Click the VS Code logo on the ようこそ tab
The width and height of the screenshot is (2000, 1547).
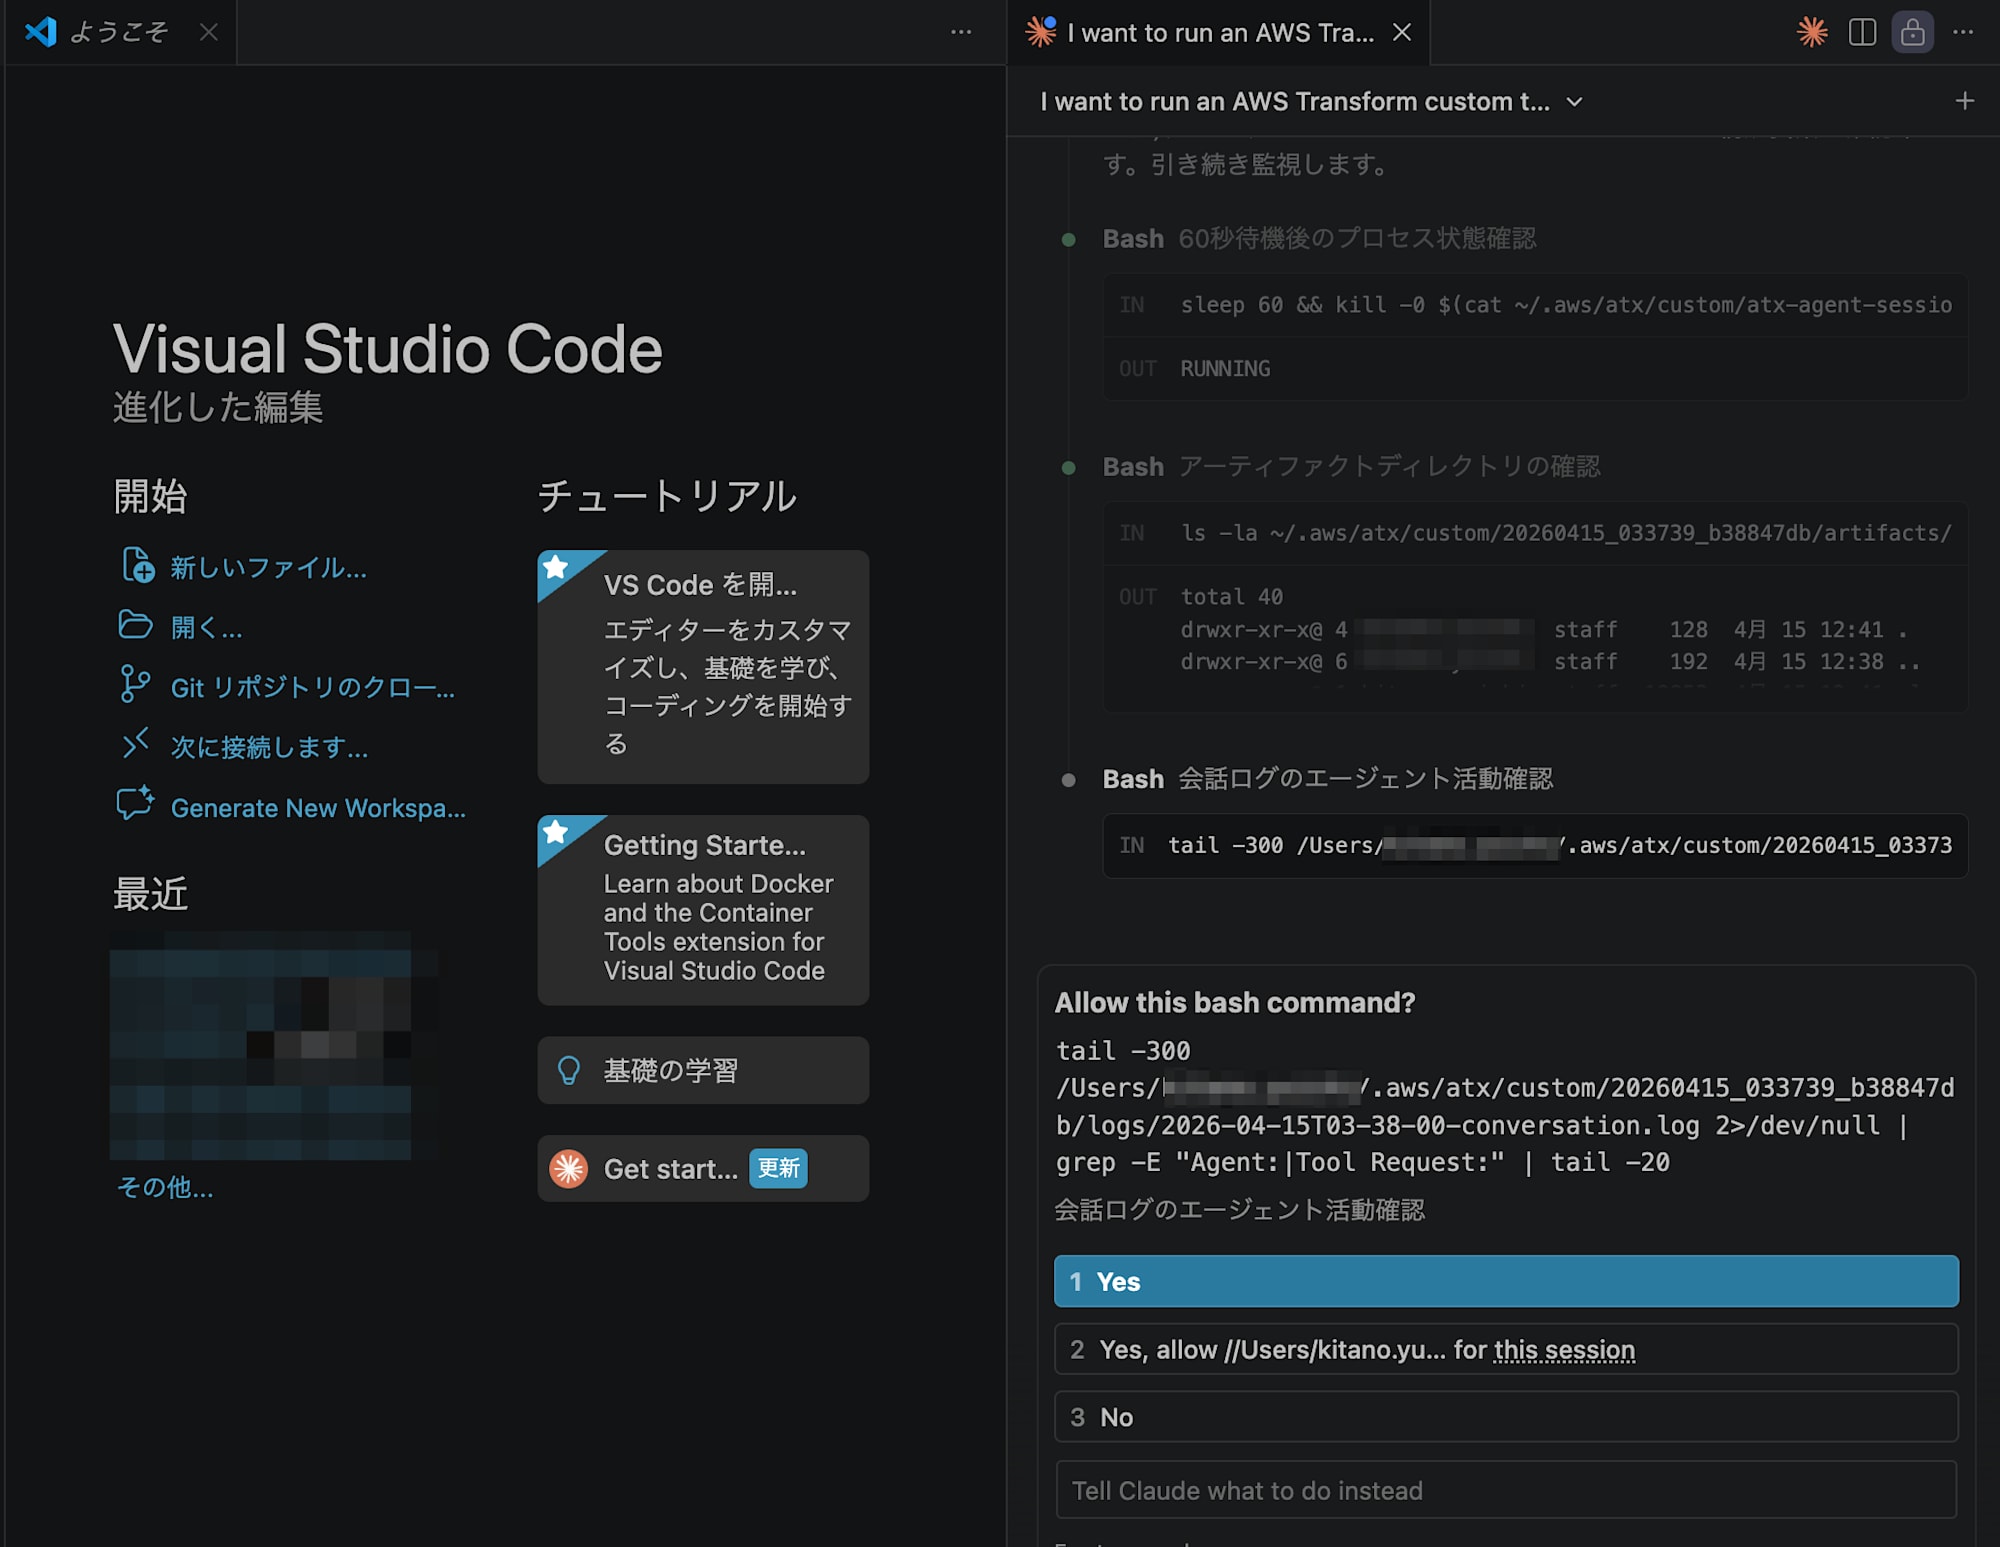click(38, 31)
